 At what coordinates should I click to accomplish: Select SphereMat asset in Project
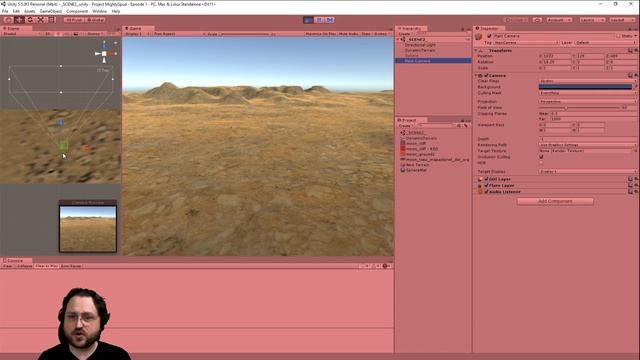(416, 170)
